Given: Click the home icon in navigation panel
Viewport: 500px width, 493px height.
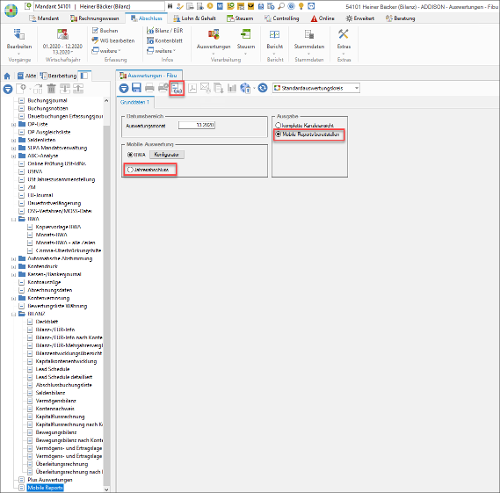Looking at the screenshot, I should click(x=7, y=76).
